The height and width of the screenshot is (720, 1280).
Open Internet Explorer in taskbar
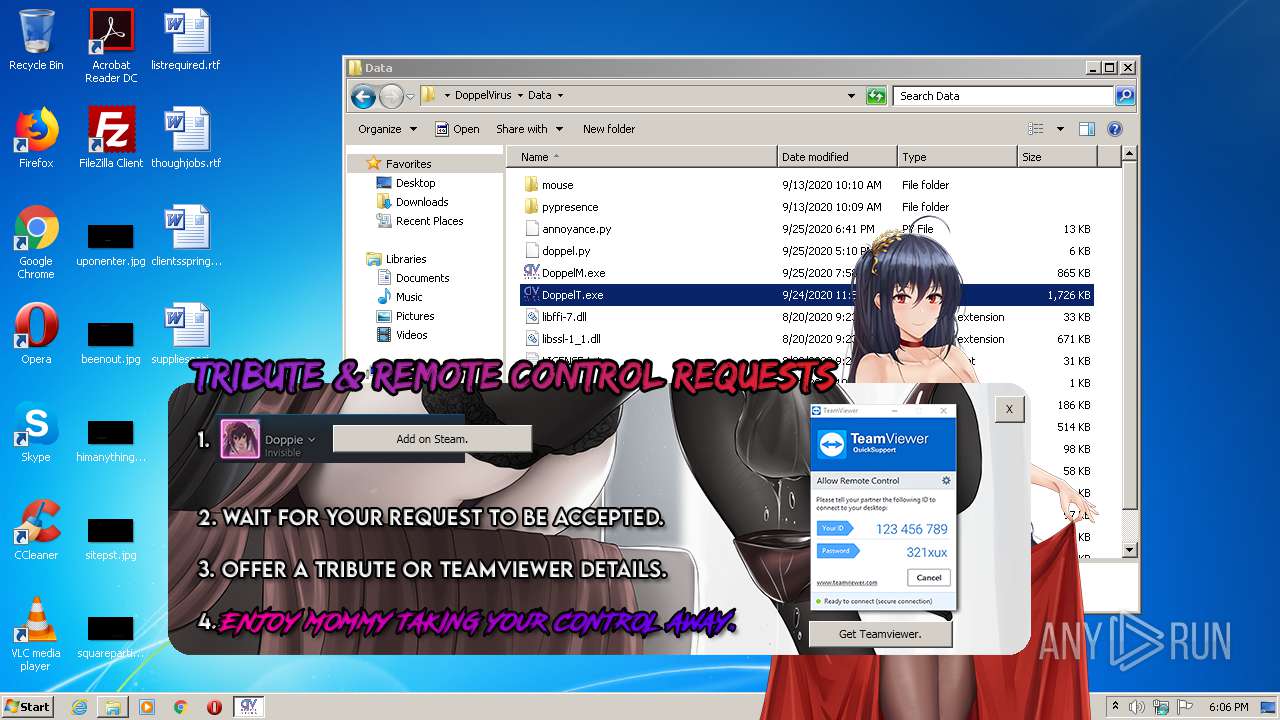(79, 707)
